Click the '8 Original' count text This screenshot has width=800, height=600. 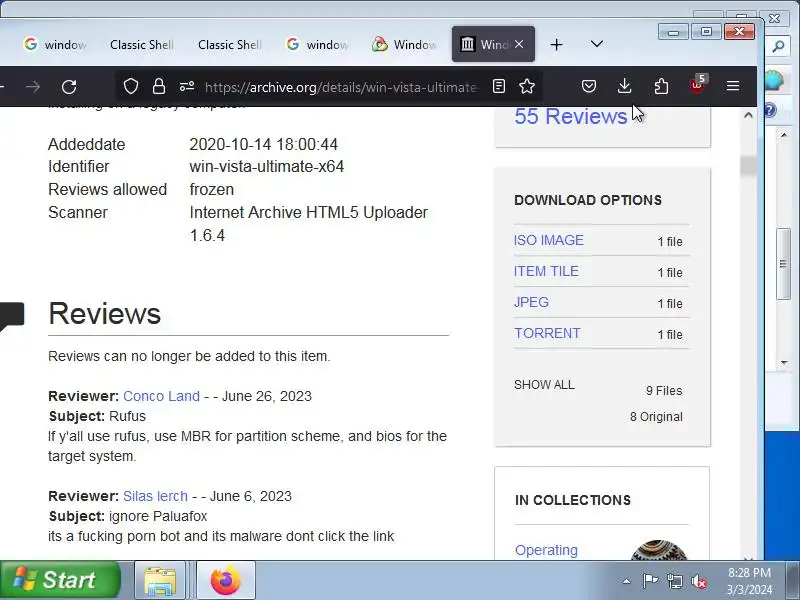(x=656, y=417)
